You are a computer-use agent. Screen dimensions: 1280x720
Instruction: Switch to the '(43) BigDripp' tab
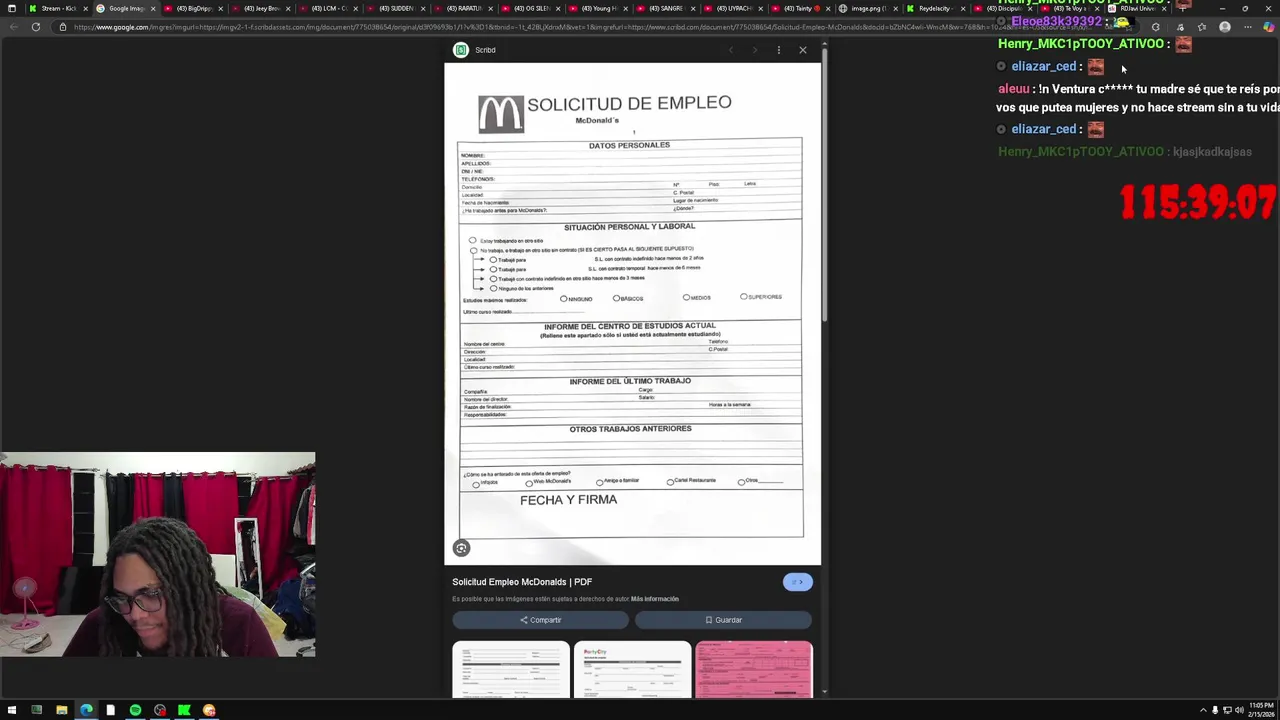point(194,8)
